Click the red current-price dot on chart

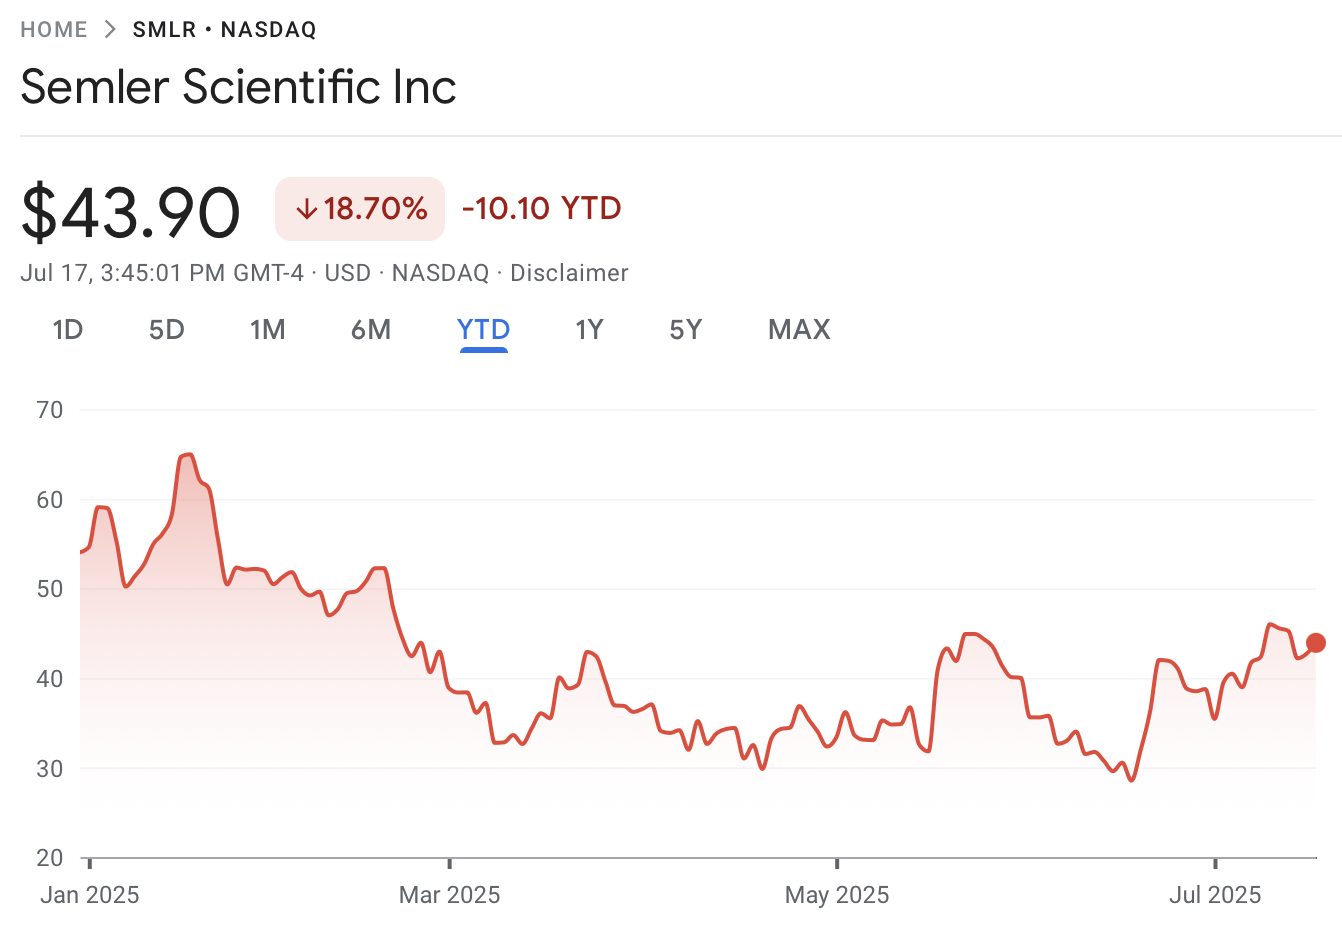tap(1316, 643)
